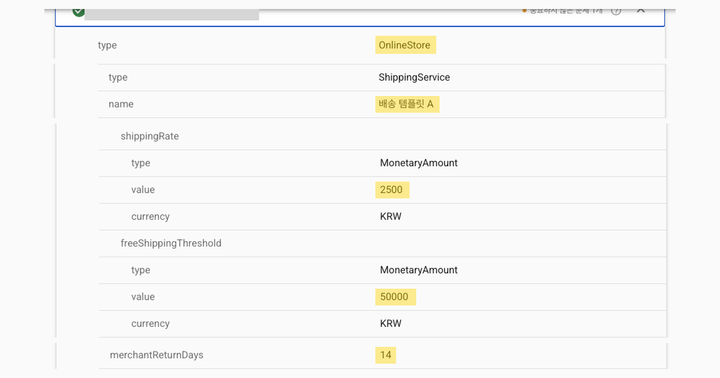Image resolution: width=720 pixels, height=378 pixels.
Task: Open the help question-mark icon in the header
Action: (x=616, y=11)
